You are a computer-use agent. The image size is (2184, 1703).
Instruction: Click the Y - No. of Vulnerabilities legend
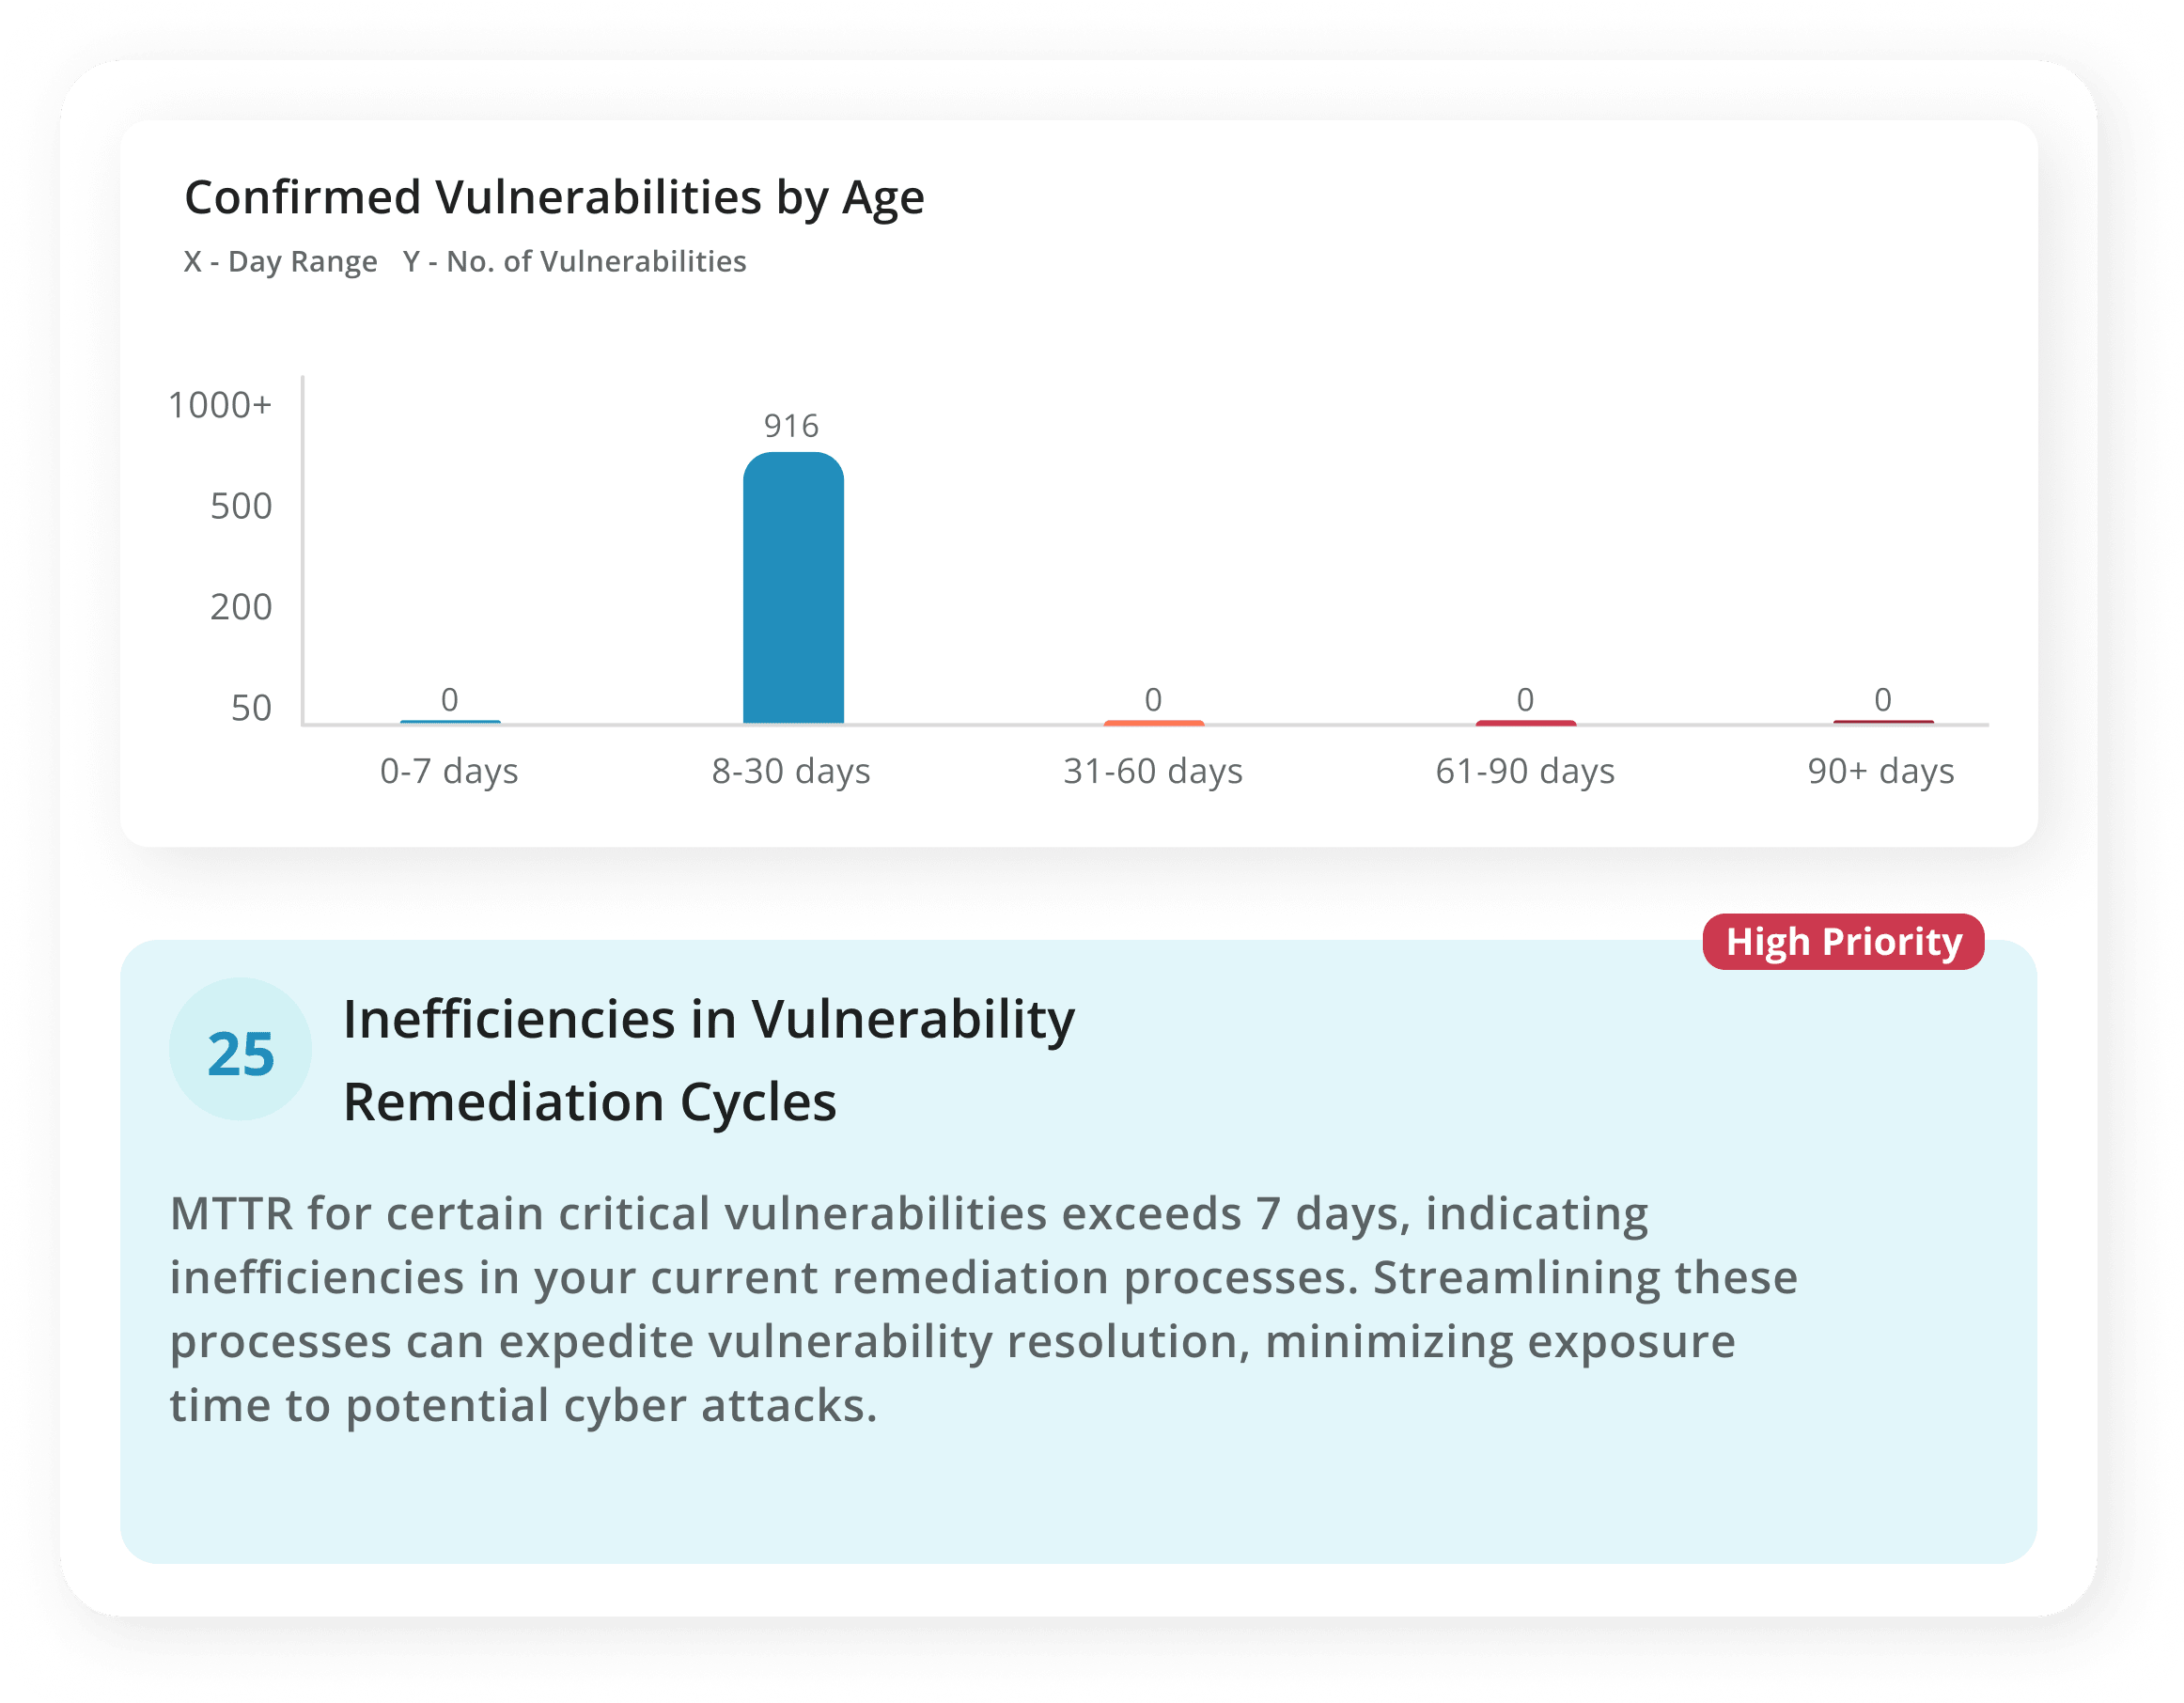coord(575,261)
